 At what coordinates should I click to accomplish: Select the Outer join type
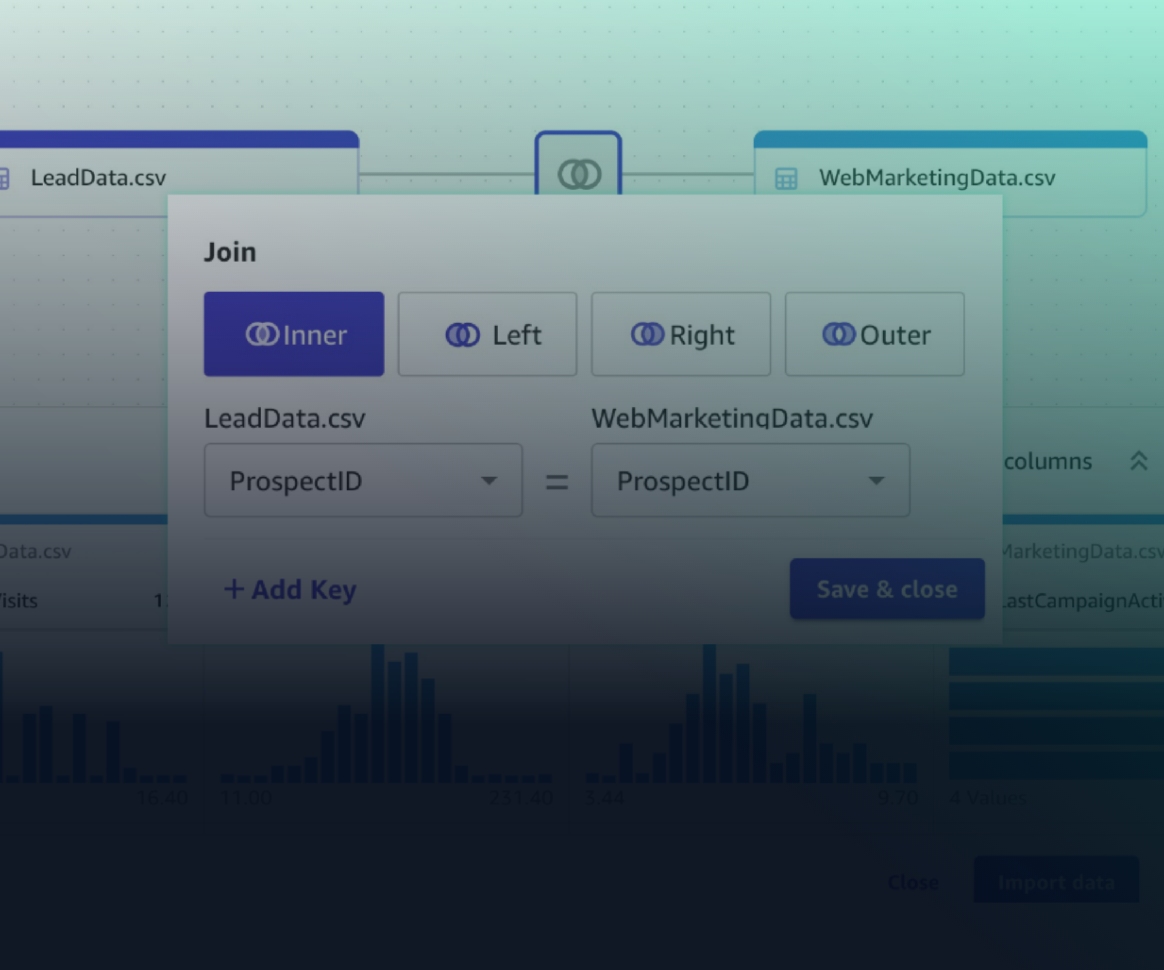874,334
